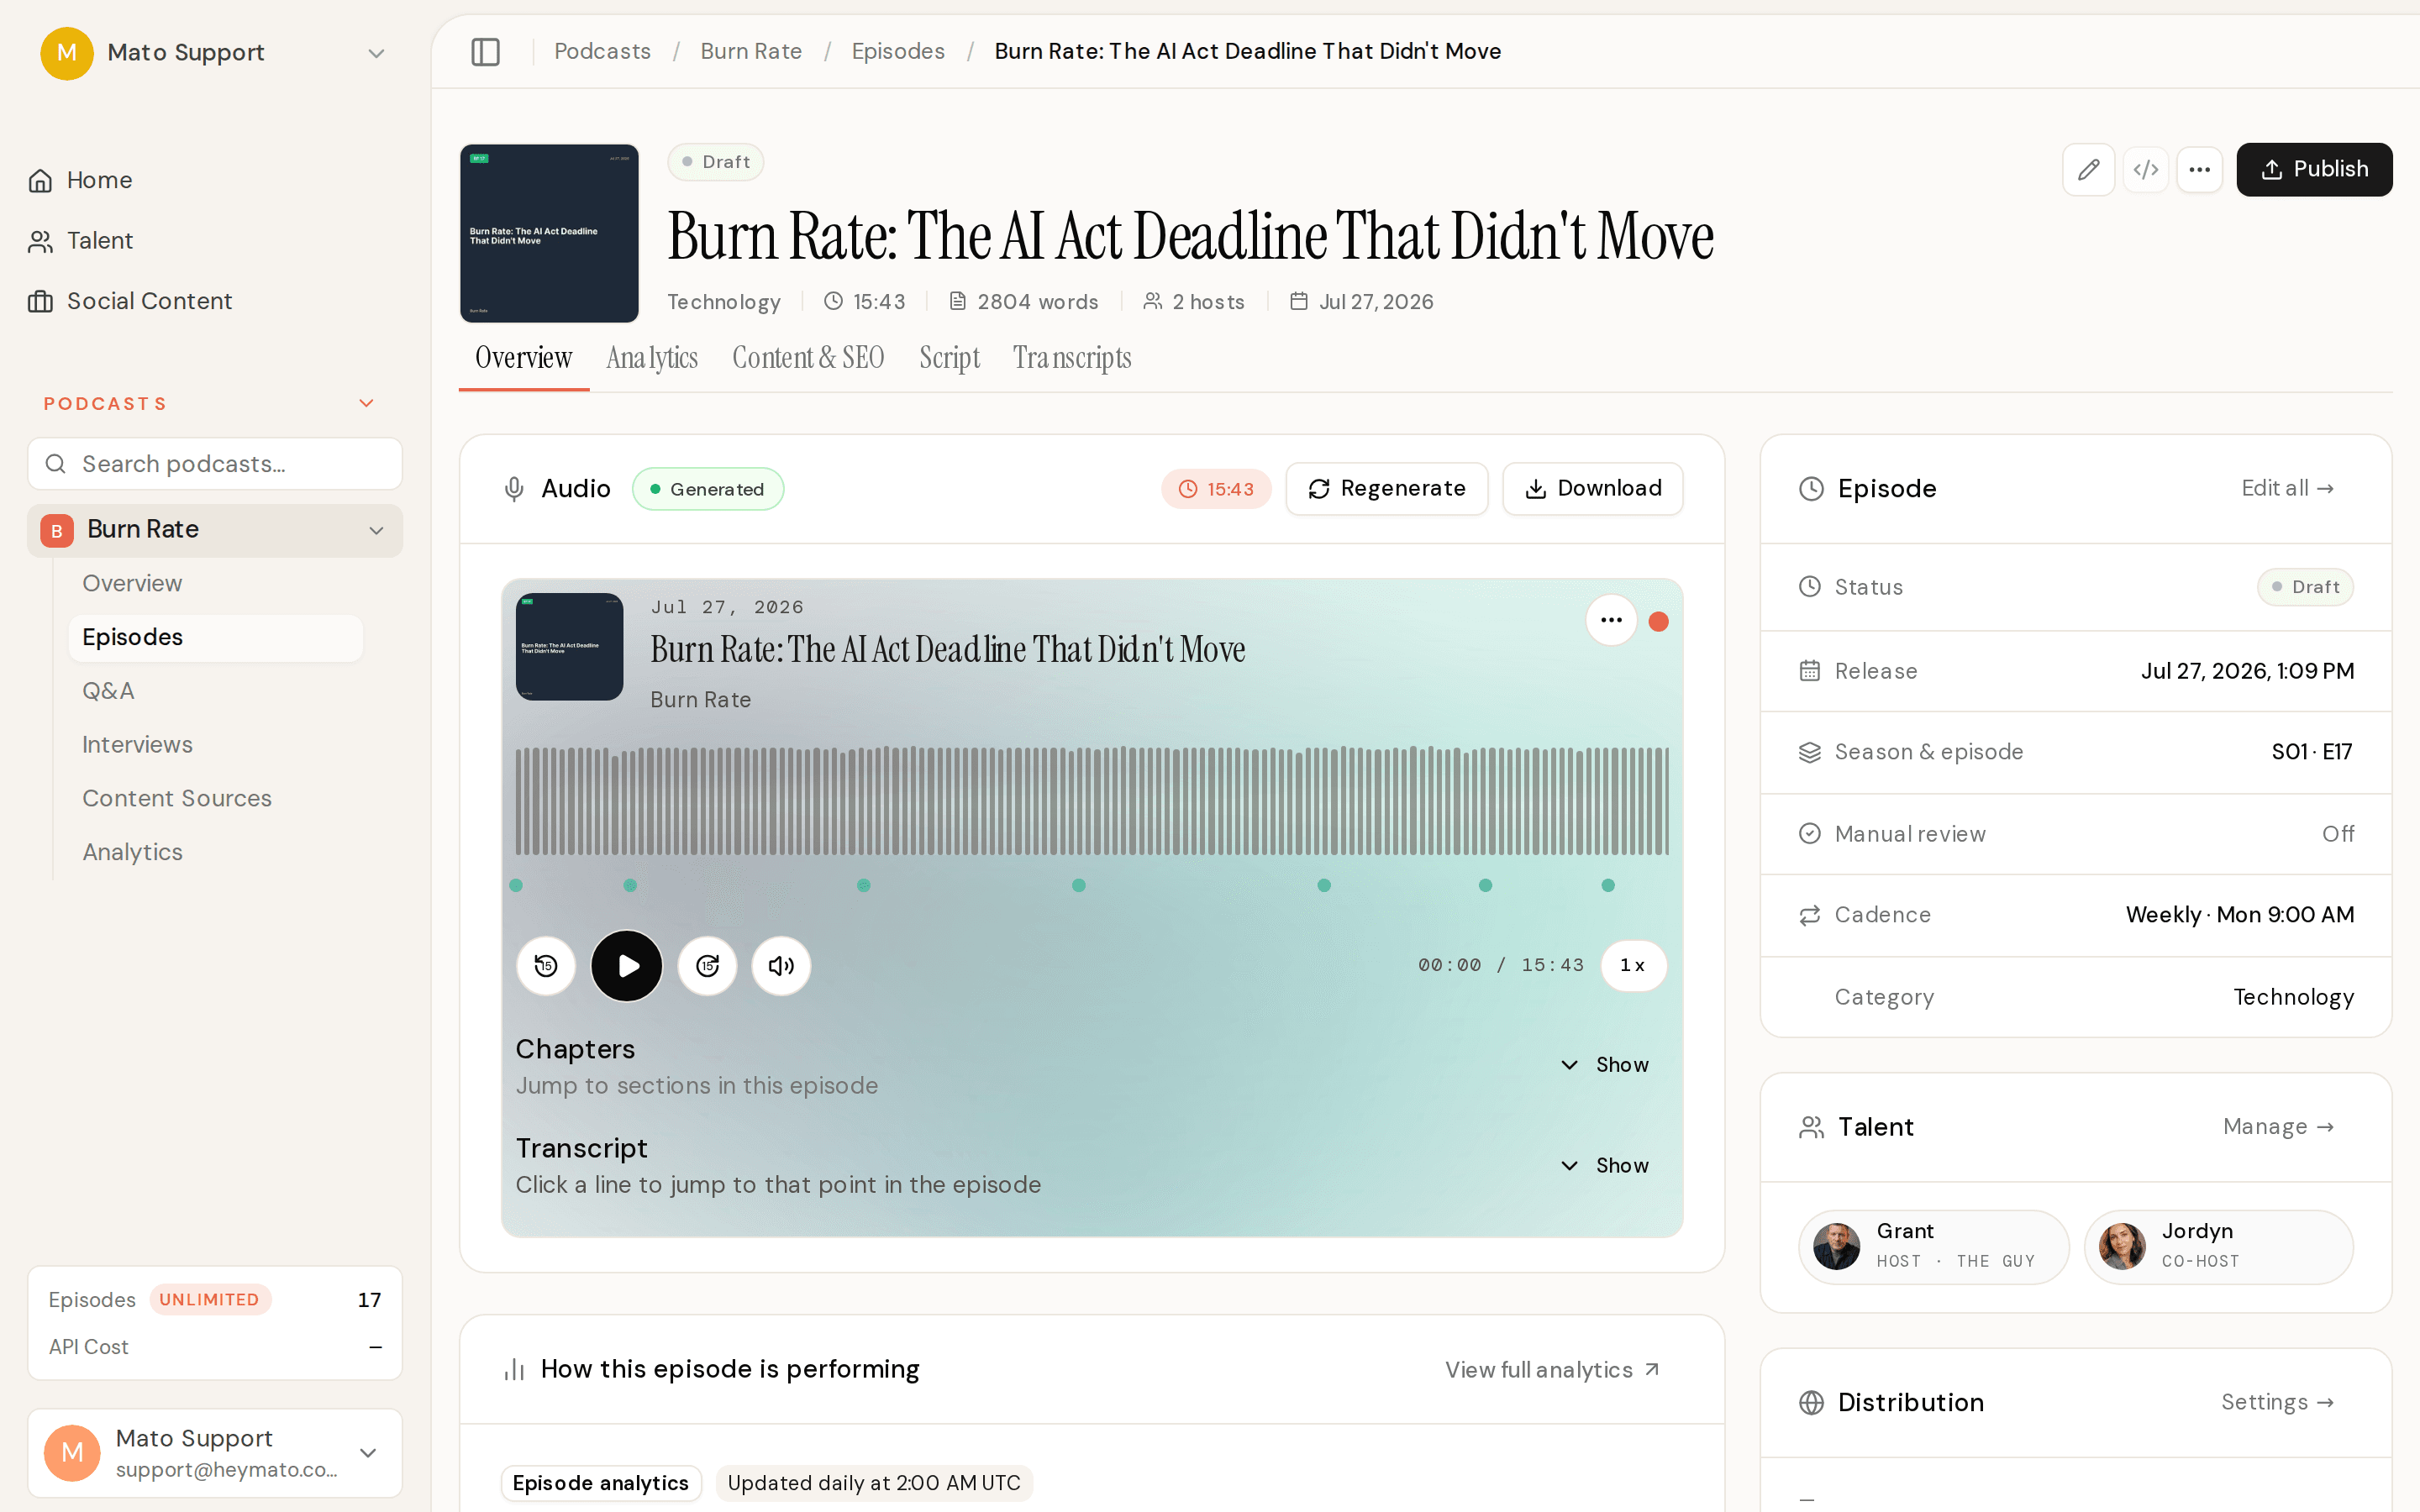The image size is (2420, 1512).
Task: Click the Draft status badge in Episode panel
Action: [x=2305, y=587]
